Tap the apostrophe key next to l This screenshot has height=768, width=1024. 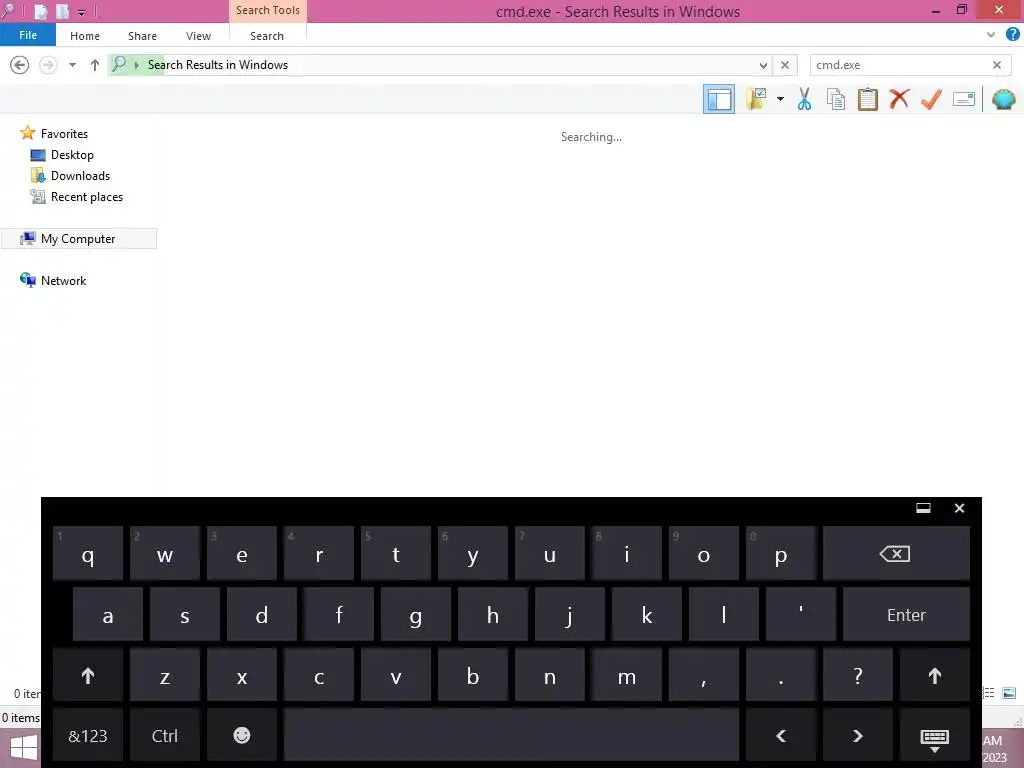801,615
